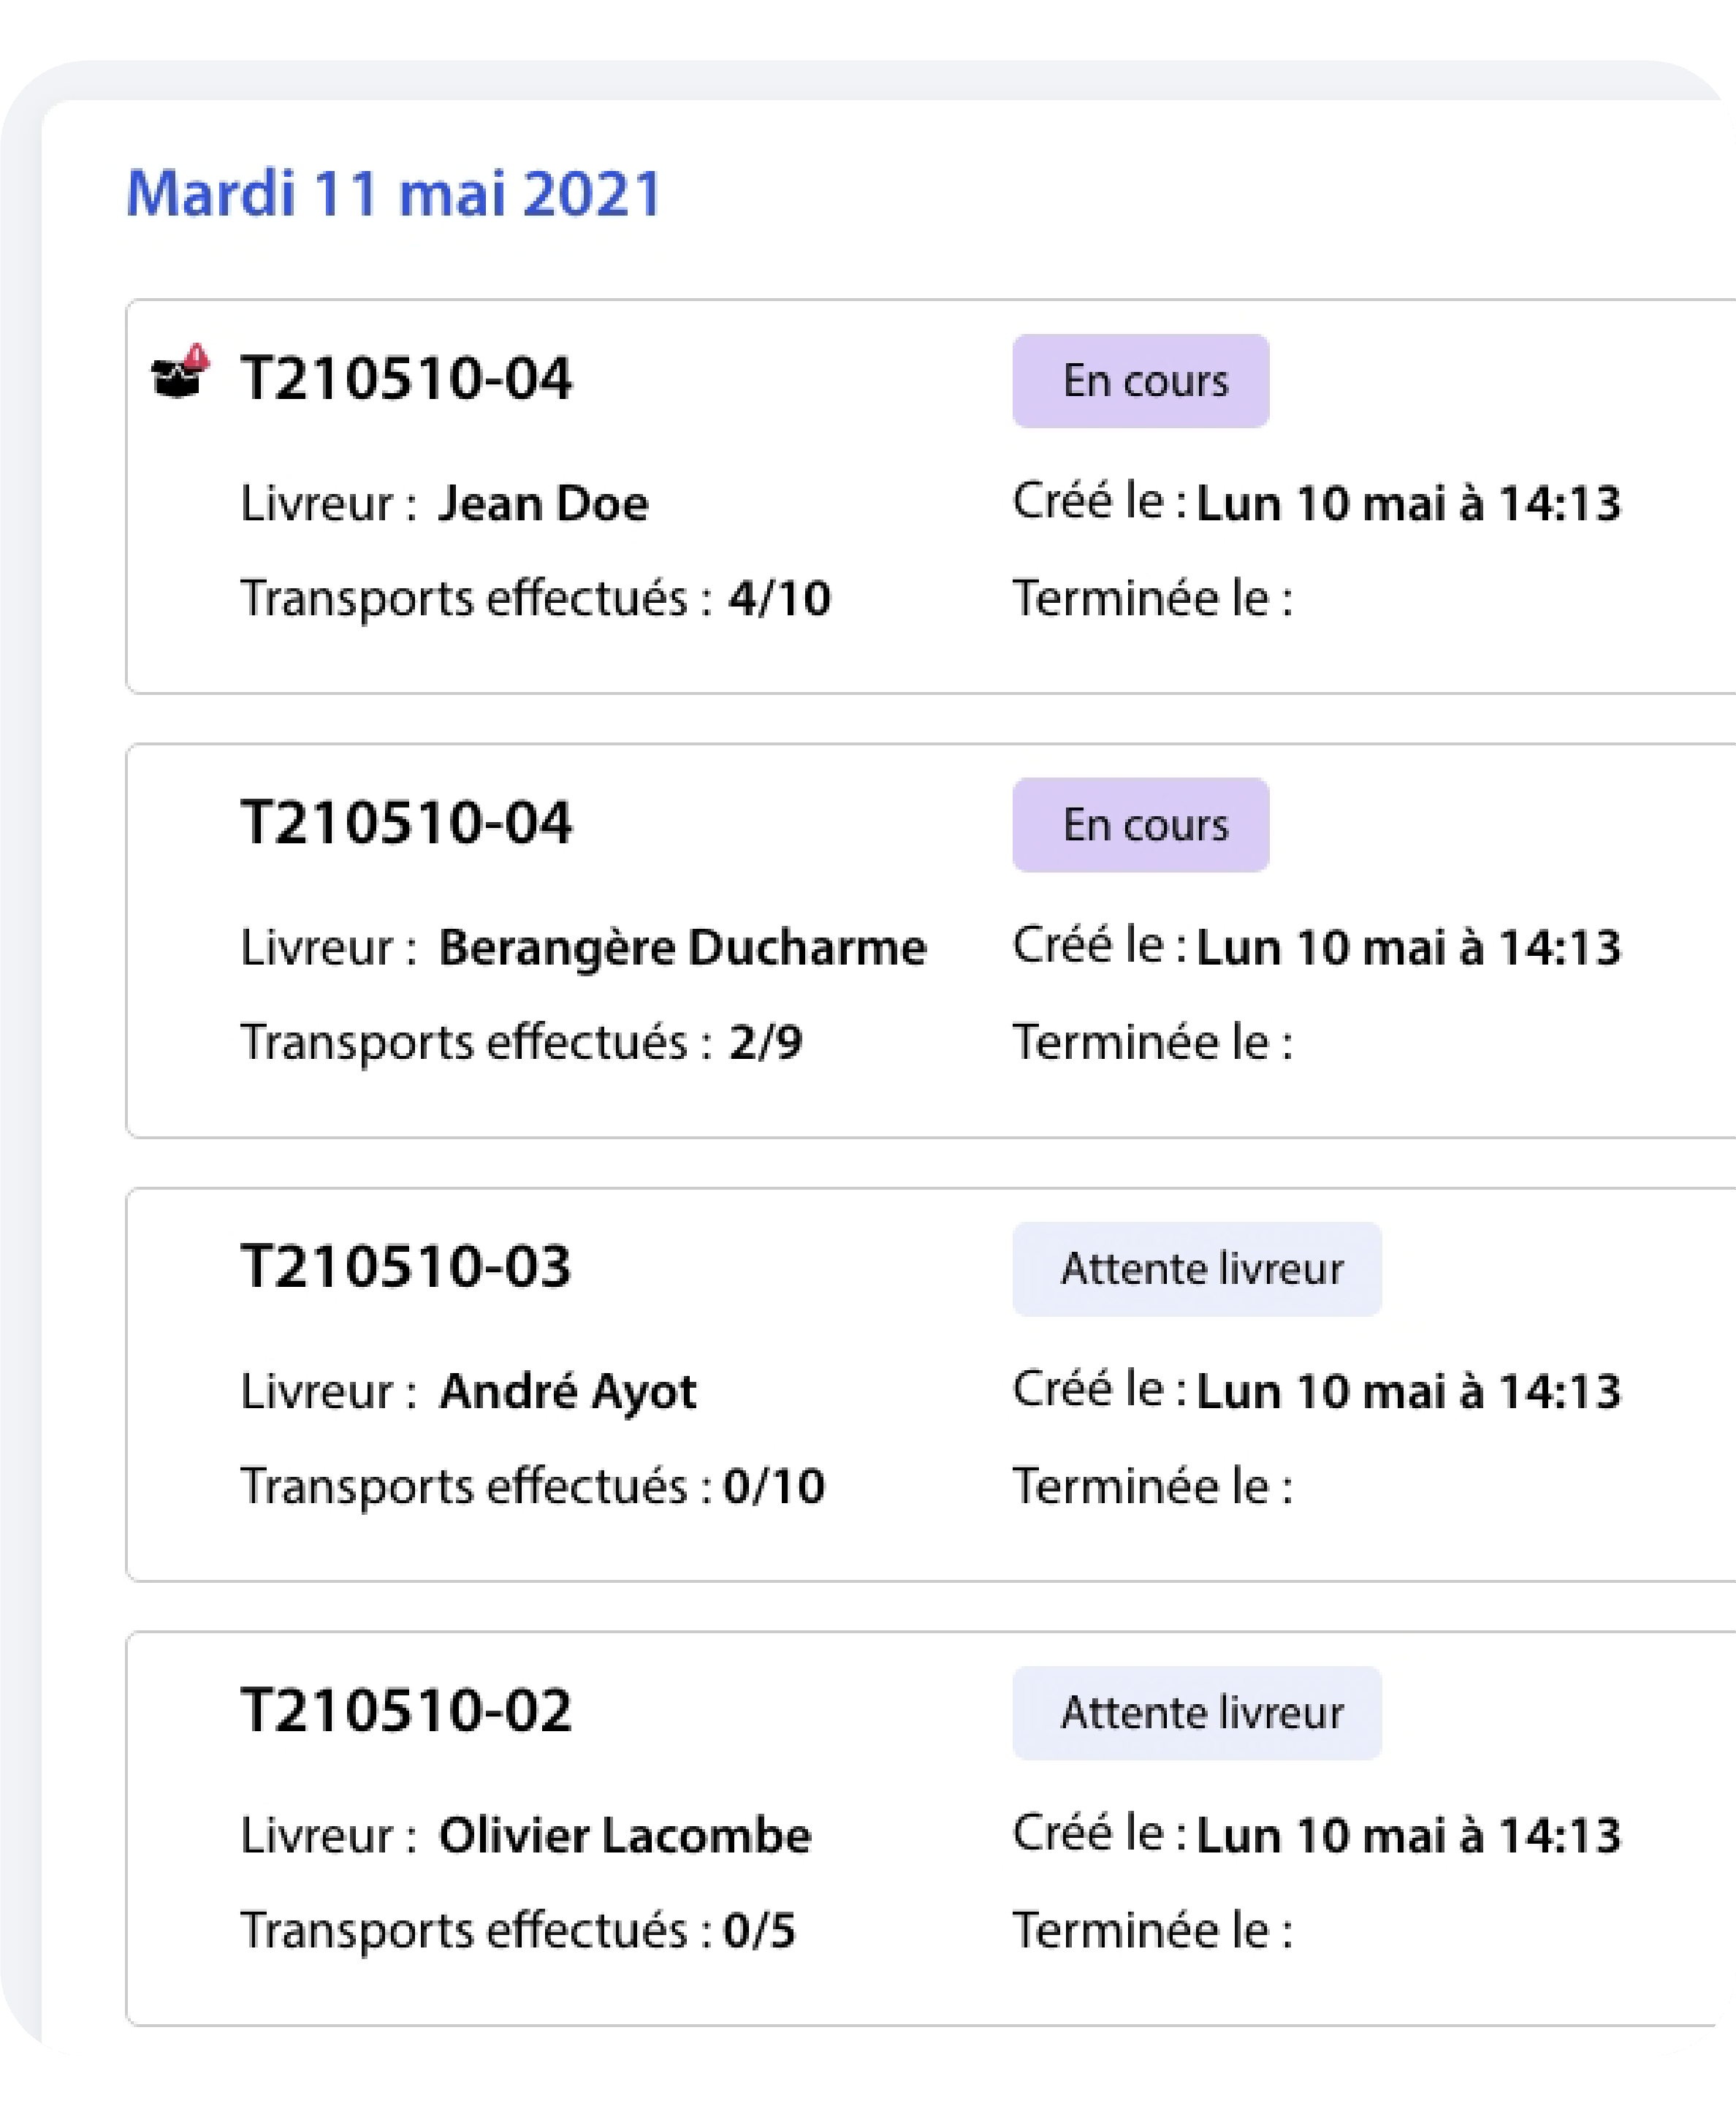The image size is (1736, 2117).
Task: Open tour T210510-04 assigned to Berangère Ducharme
Action: click(406, 823)
